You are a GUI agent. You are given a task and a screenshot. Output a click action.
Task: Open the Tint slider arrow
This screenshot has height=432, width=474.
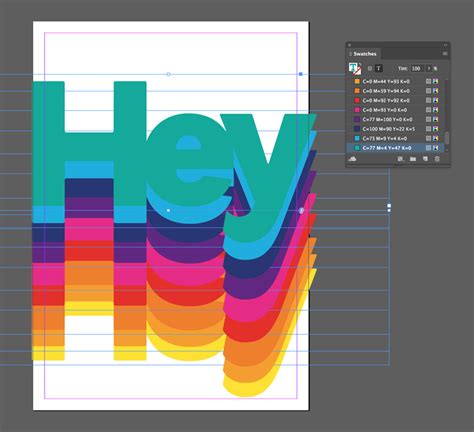pyautogui.click(x=429, y=68)
